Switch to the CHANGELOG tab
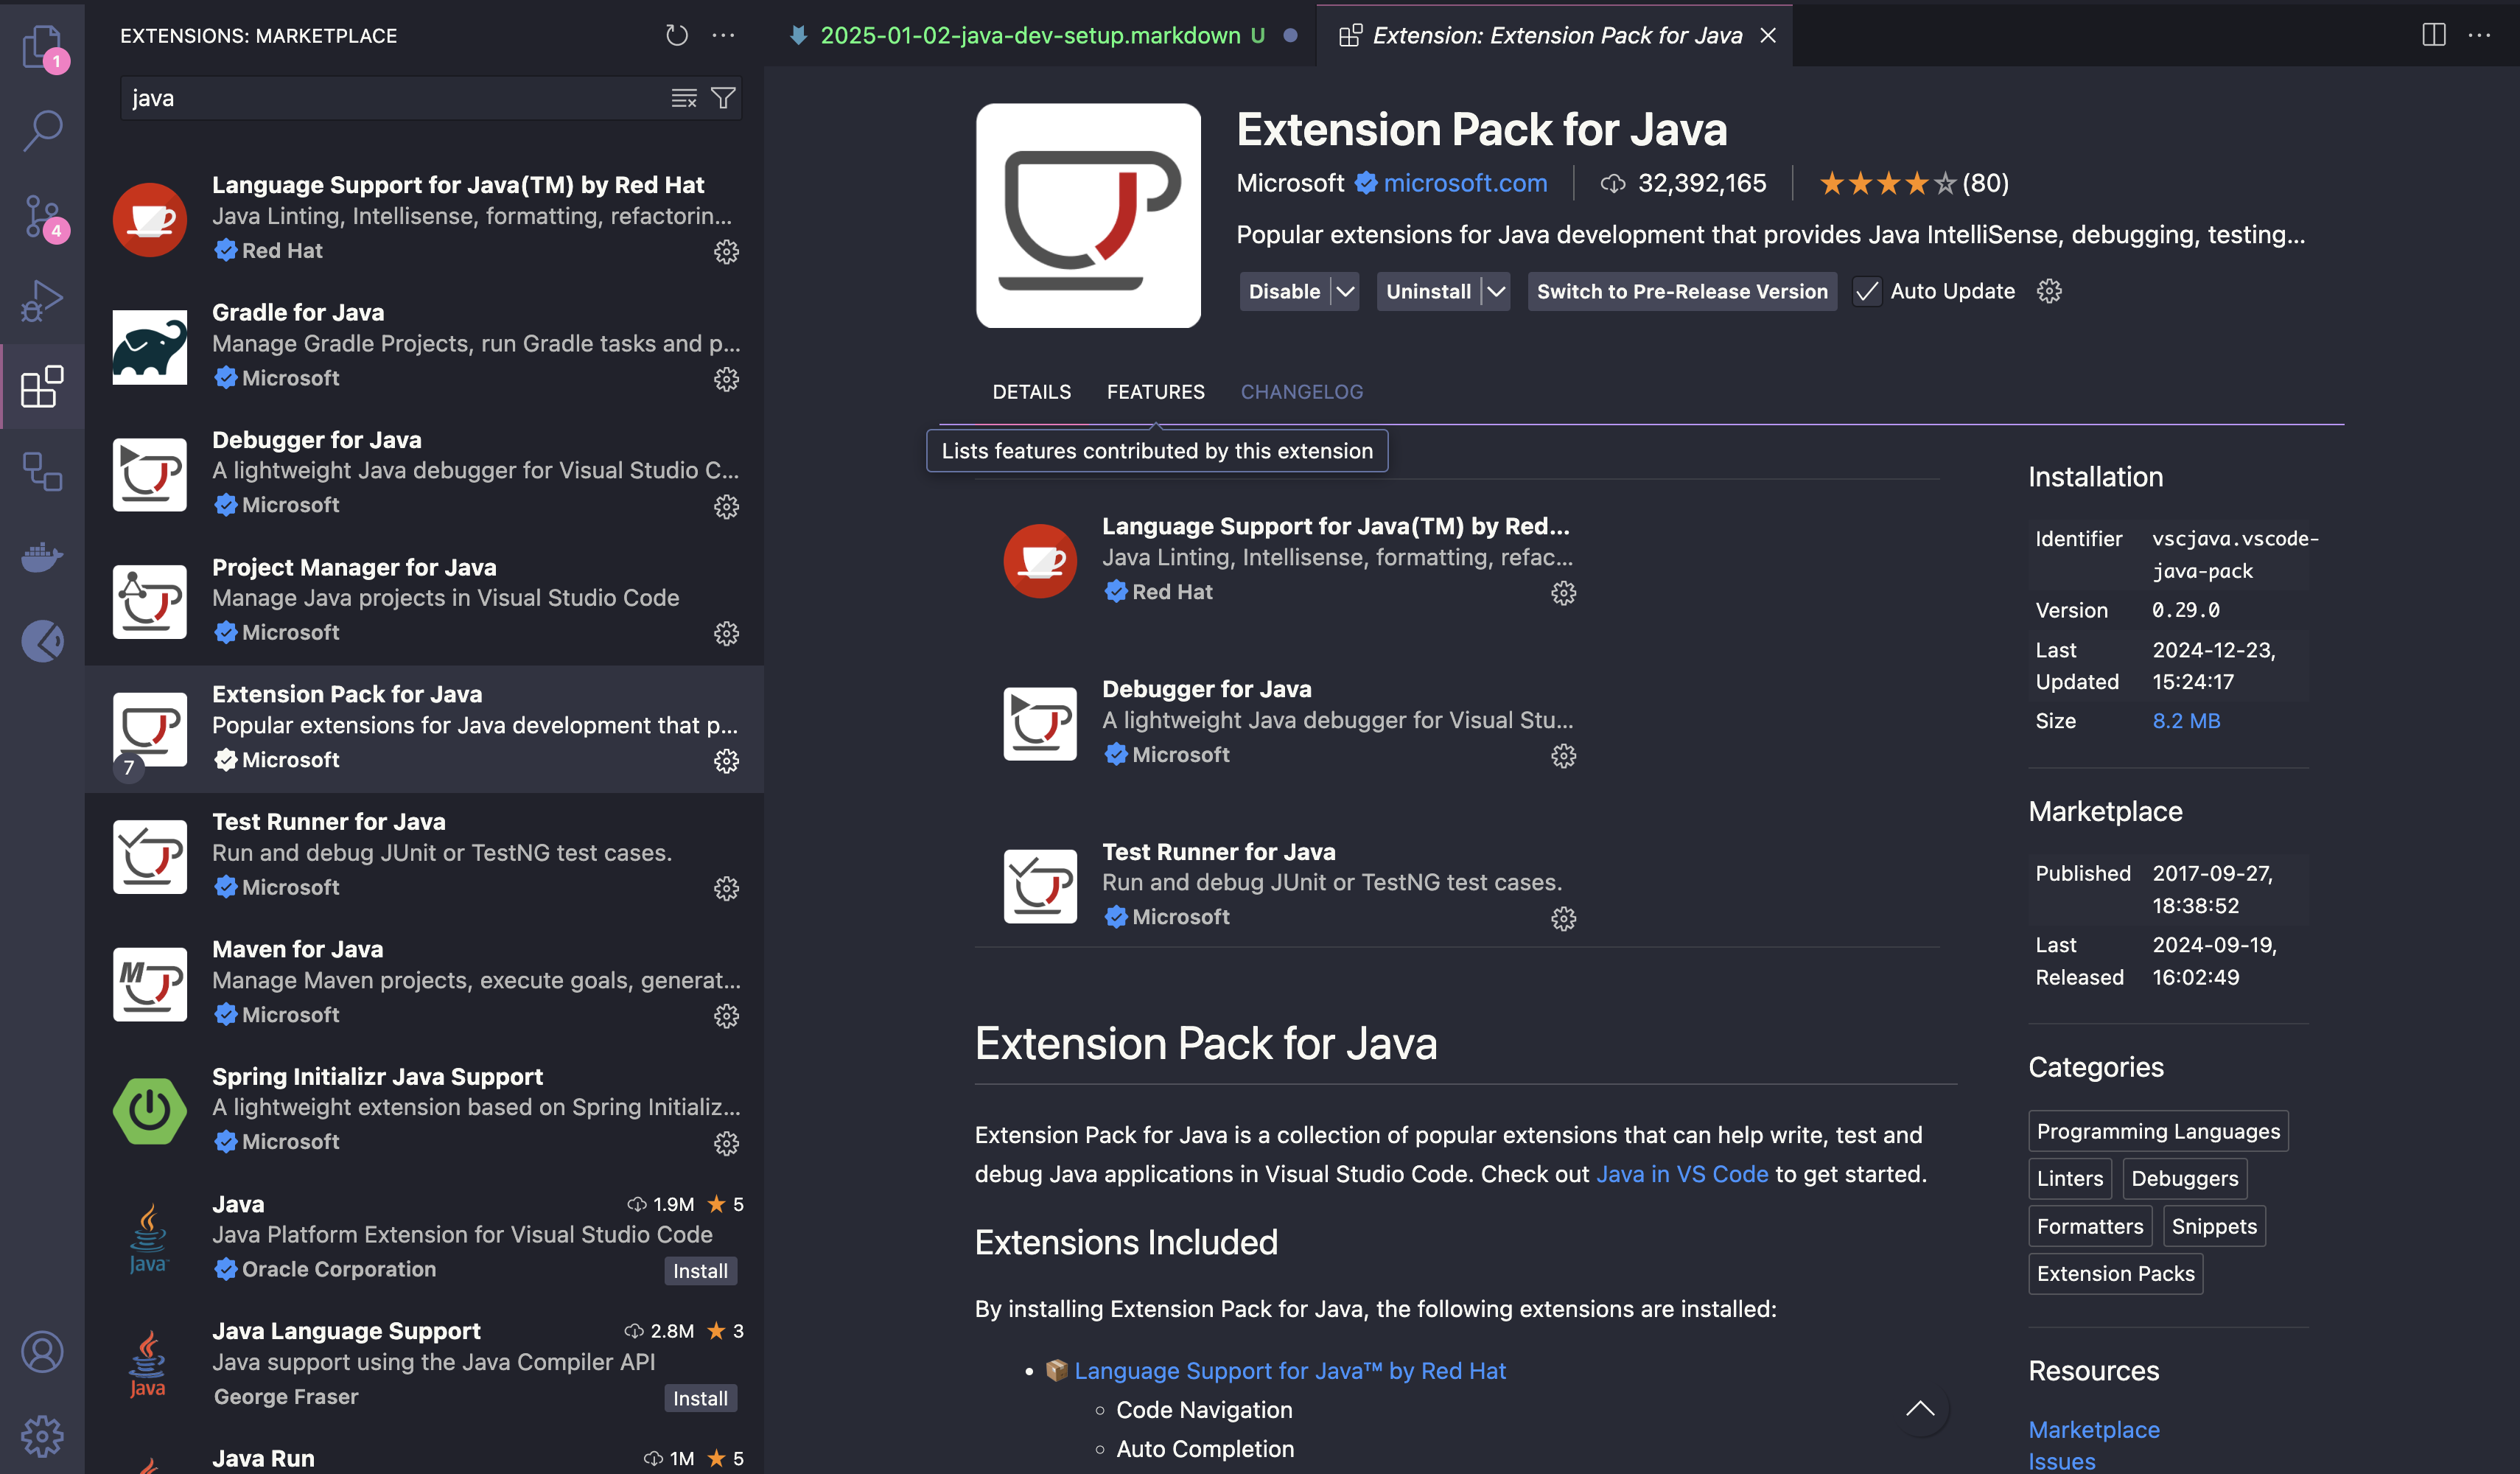2520x1474 pixels. point(1301,392)
